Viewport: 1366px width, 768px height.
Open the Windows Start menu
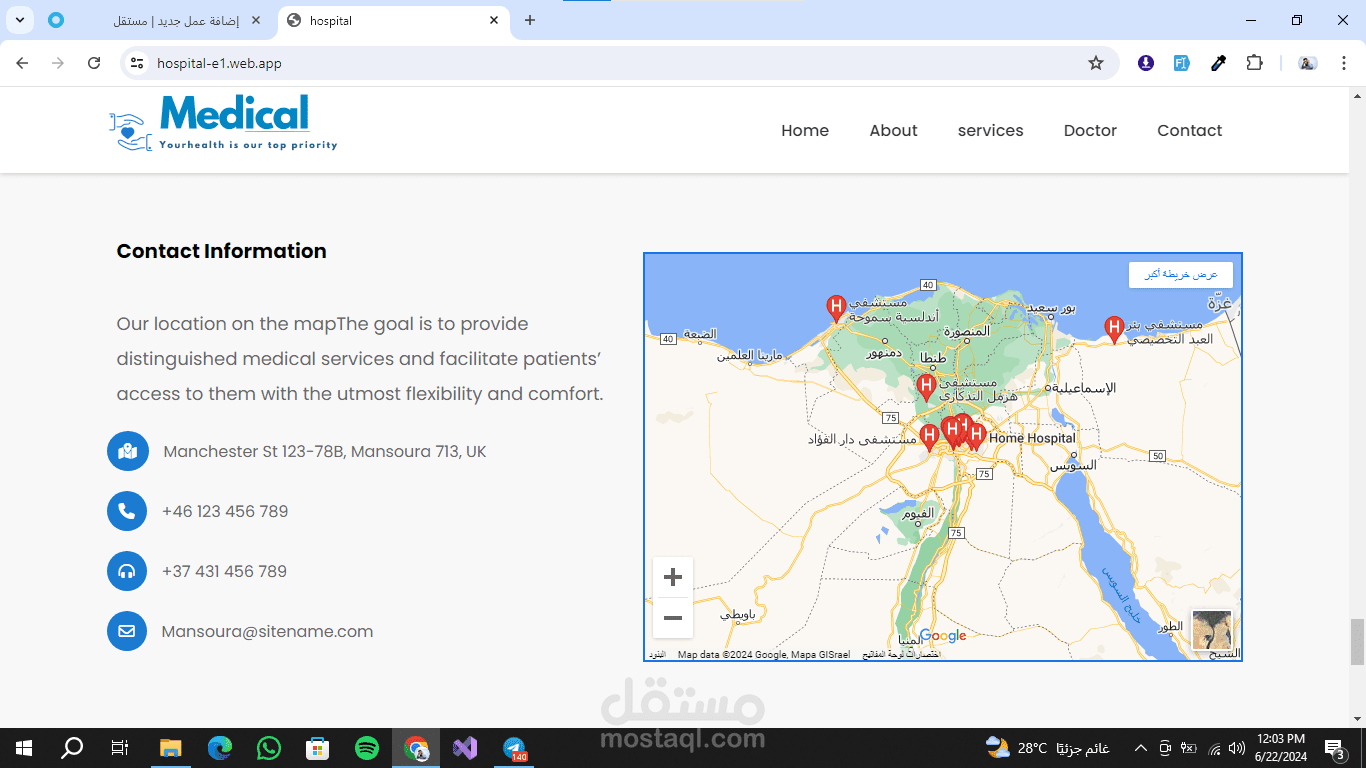click(24, 748)
